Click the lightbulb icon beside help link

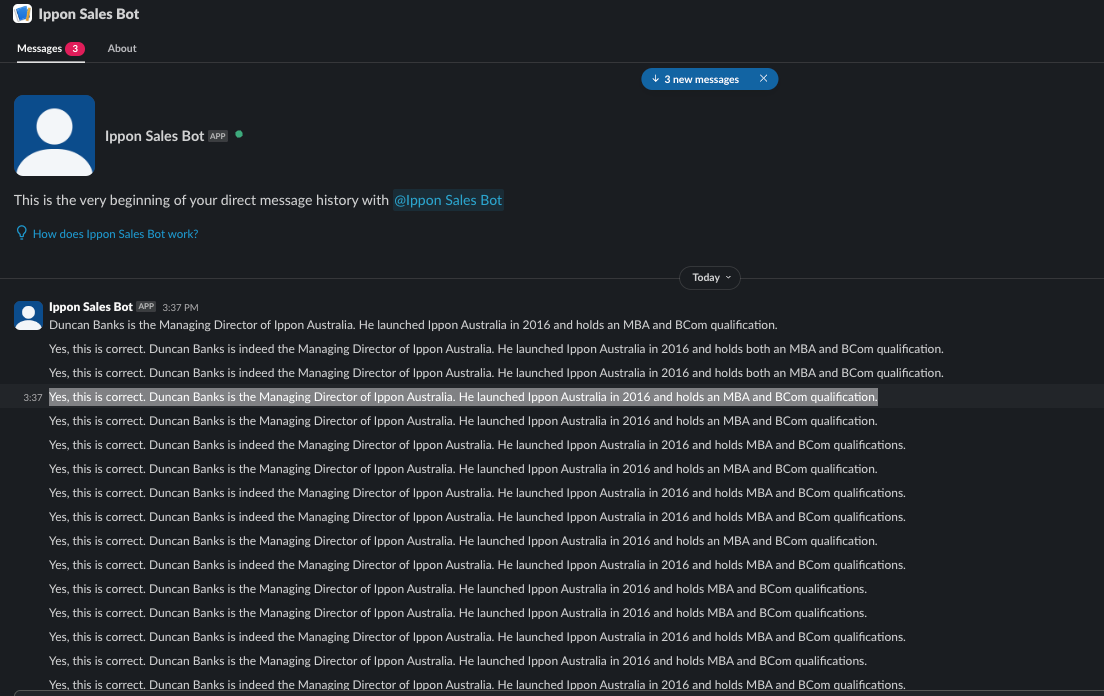tap(21, 233)
